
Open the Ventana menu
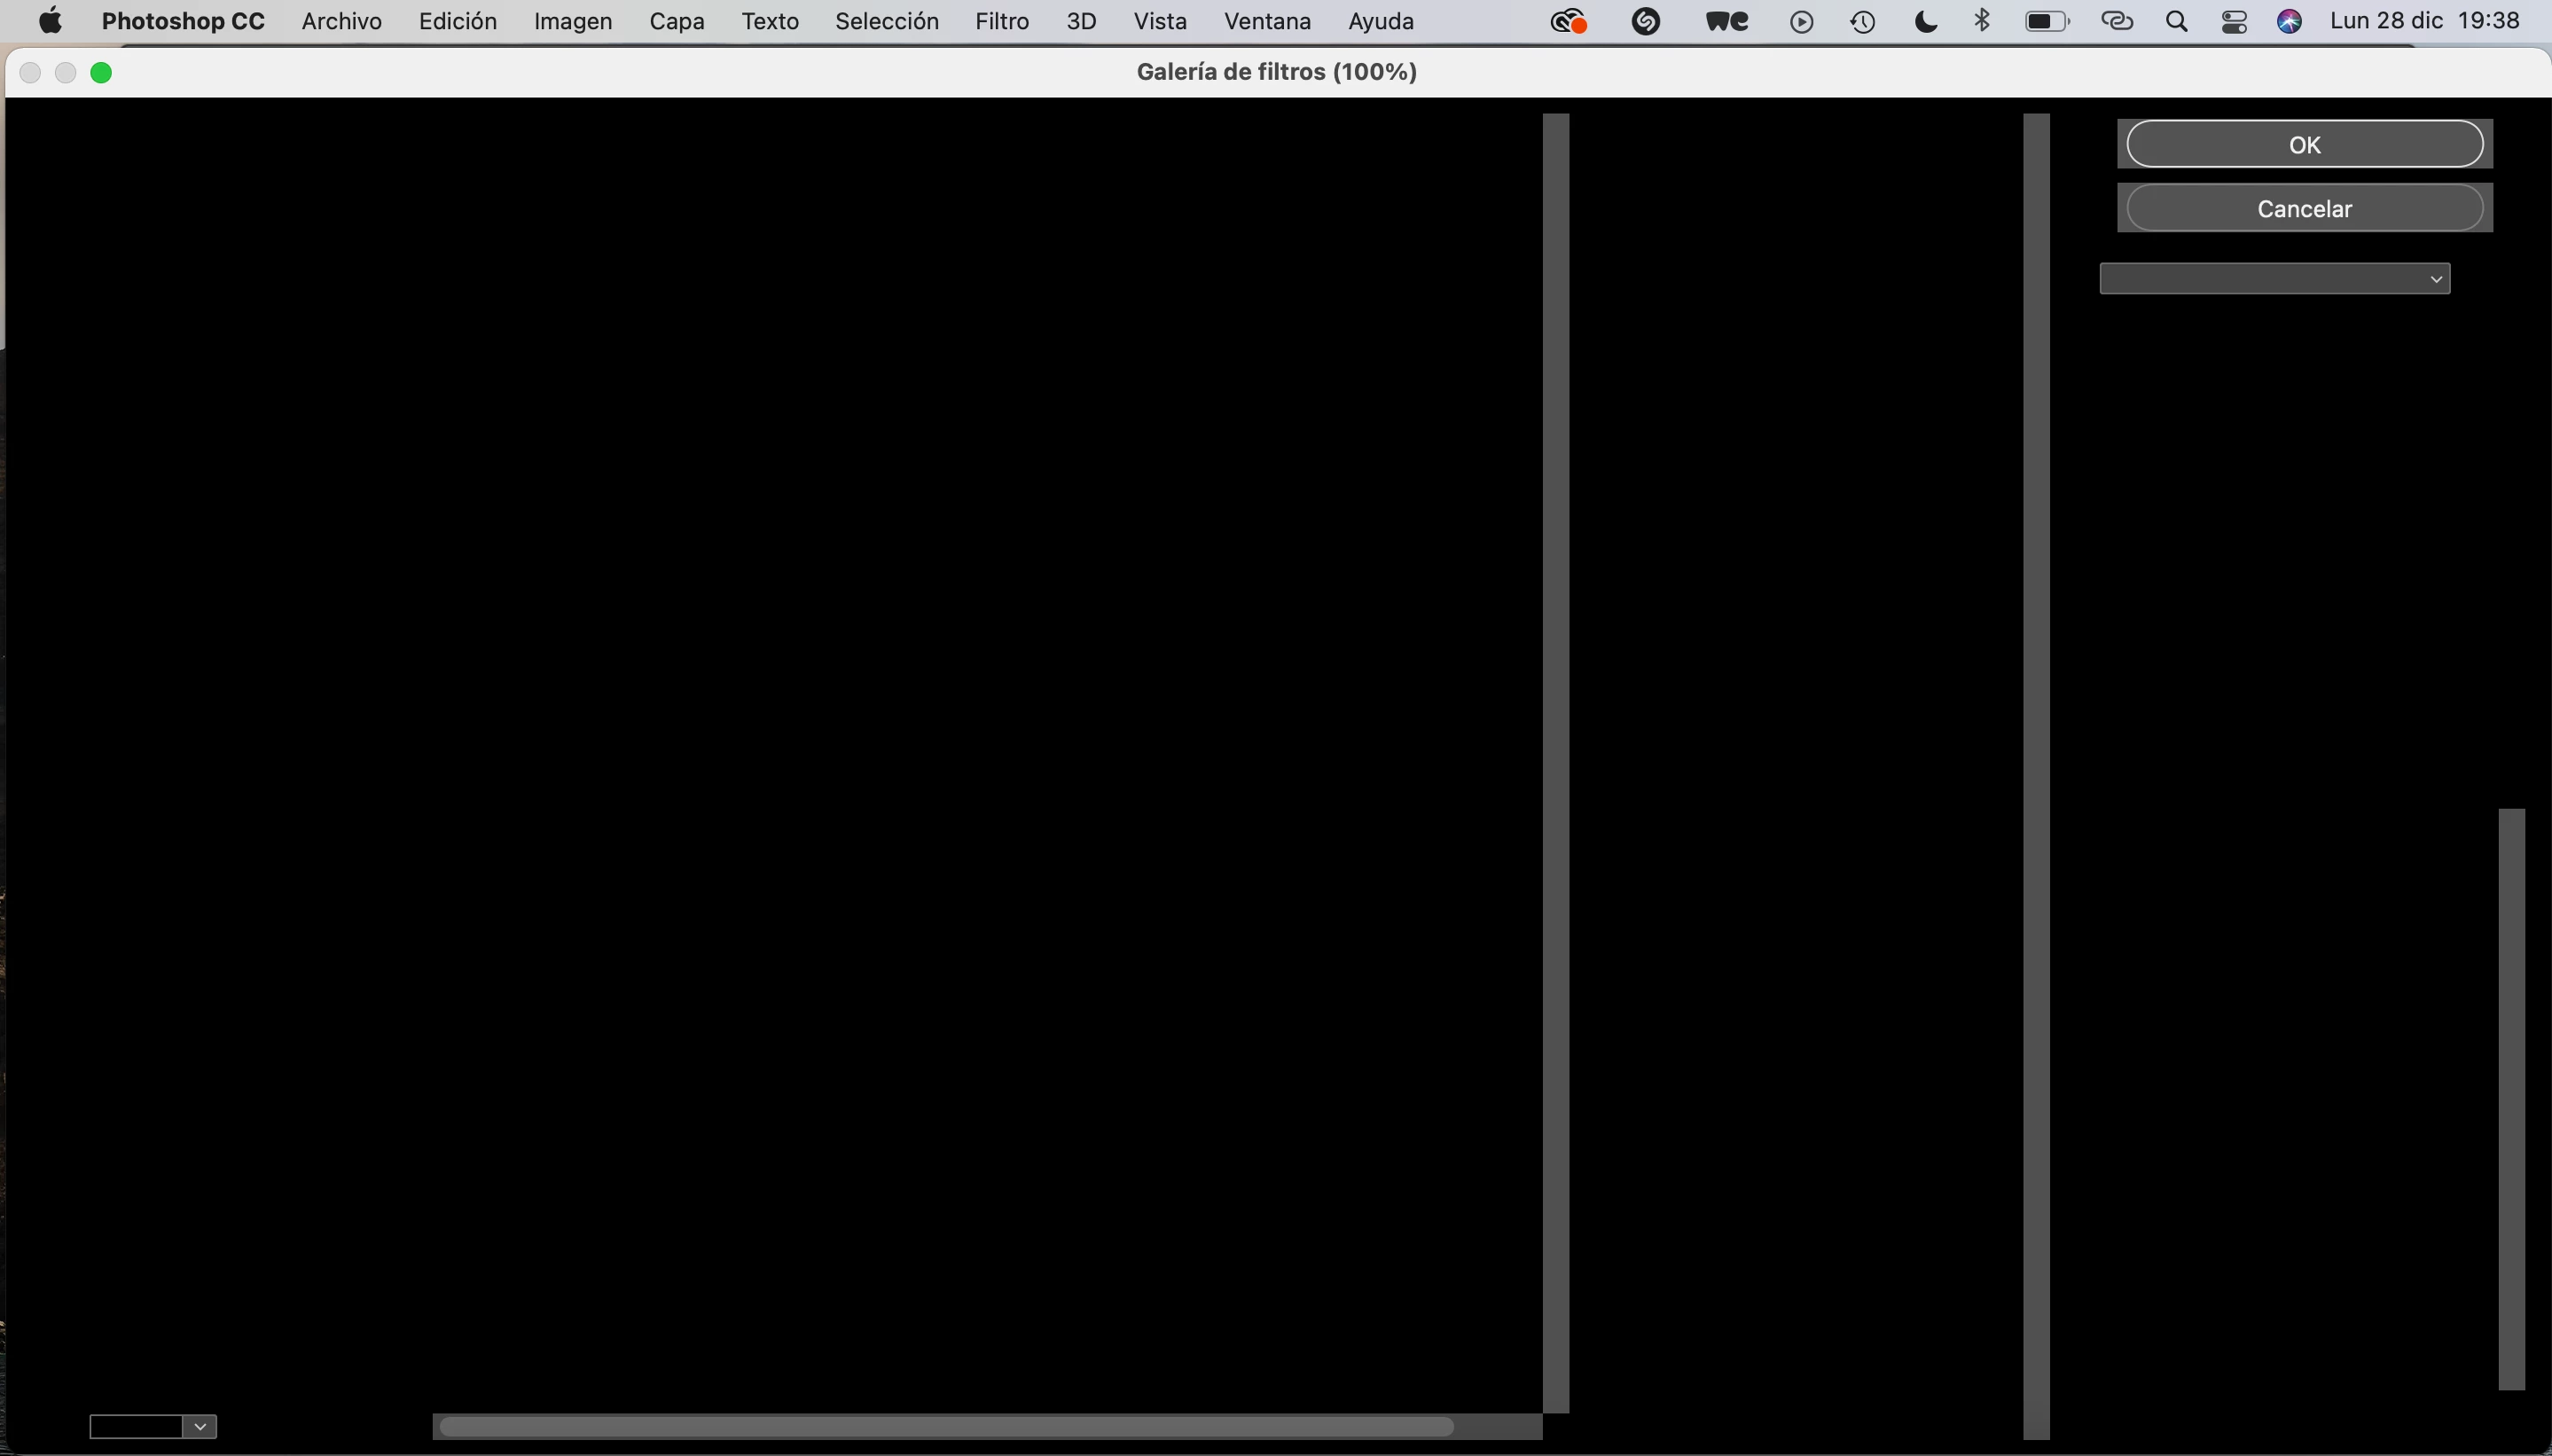click(x=1267, y=21)
